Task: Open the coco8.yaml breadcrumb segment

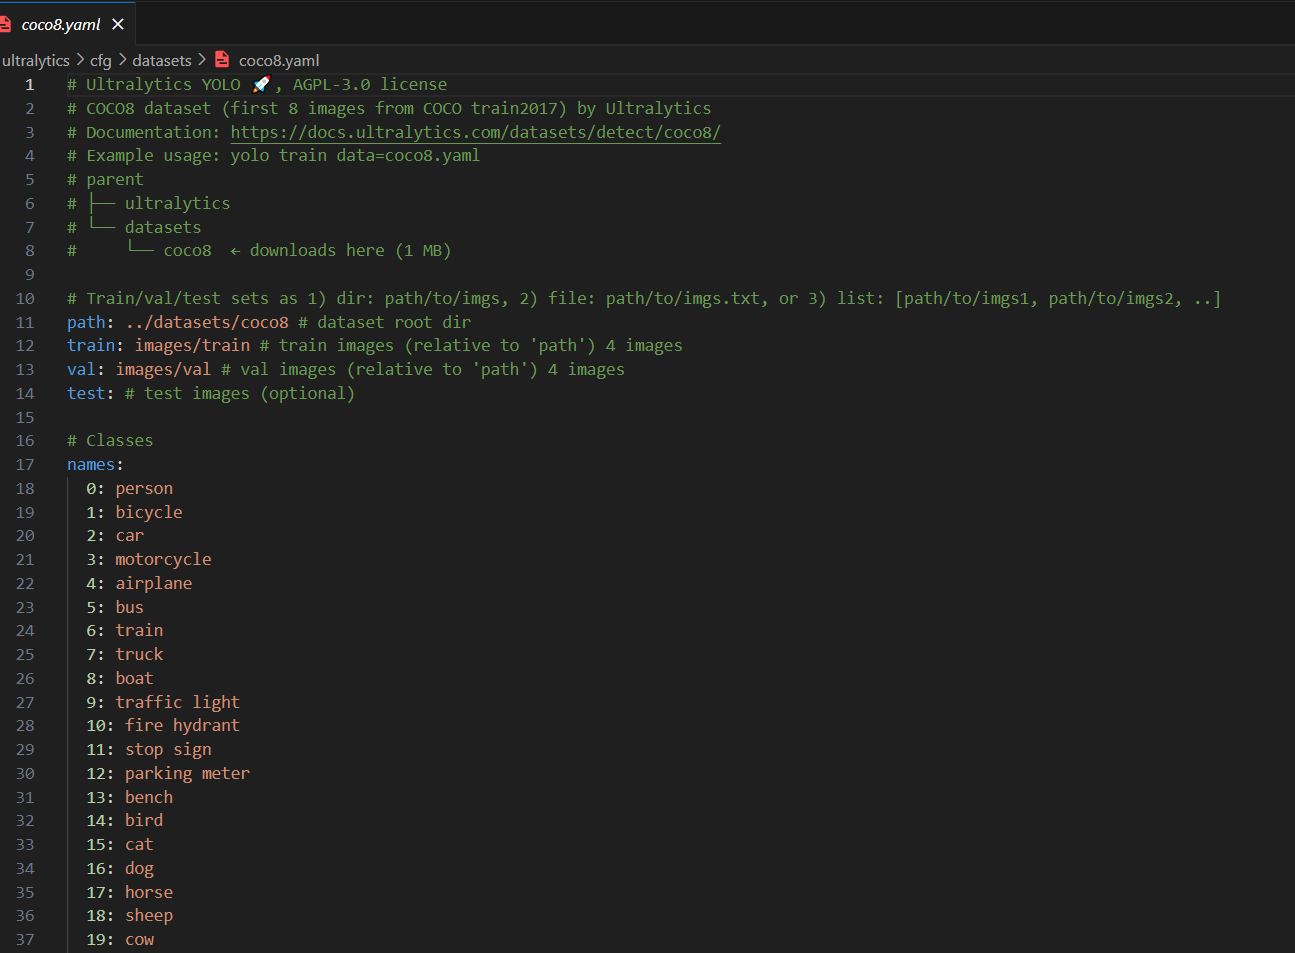Action: coord(279,61)
